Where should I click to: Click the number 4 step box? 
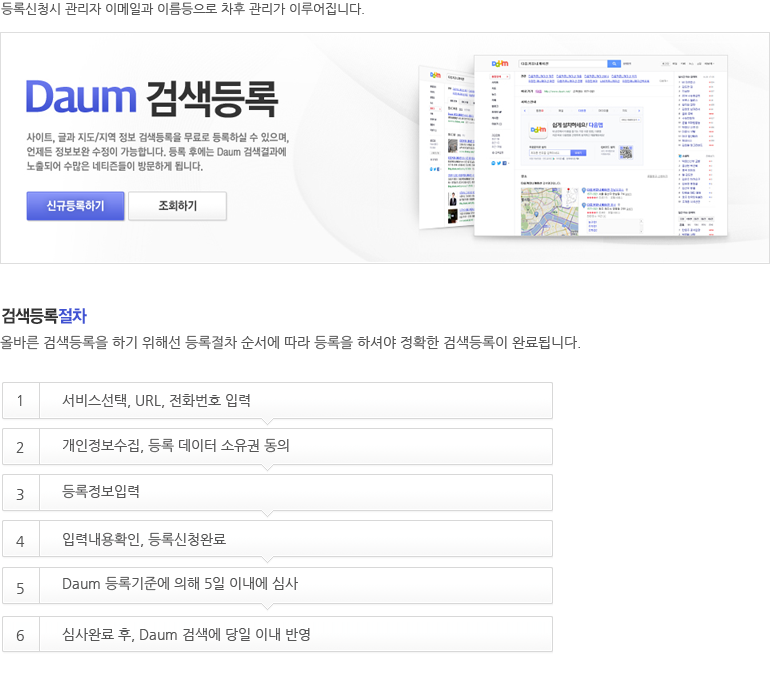(20, 540)
